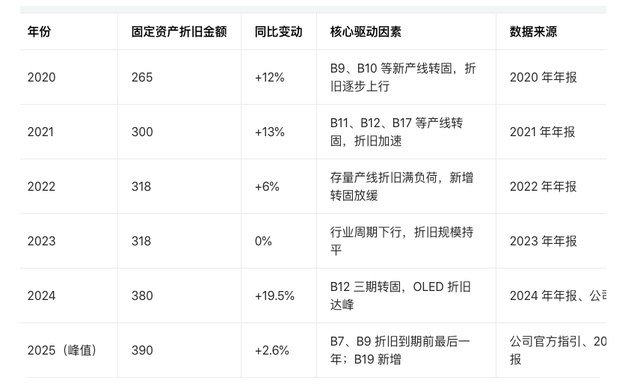Click the 2021 年年报 source cell
Viewport: 640px width, 386px height.
pyautogui.click(x=542, y=132)
